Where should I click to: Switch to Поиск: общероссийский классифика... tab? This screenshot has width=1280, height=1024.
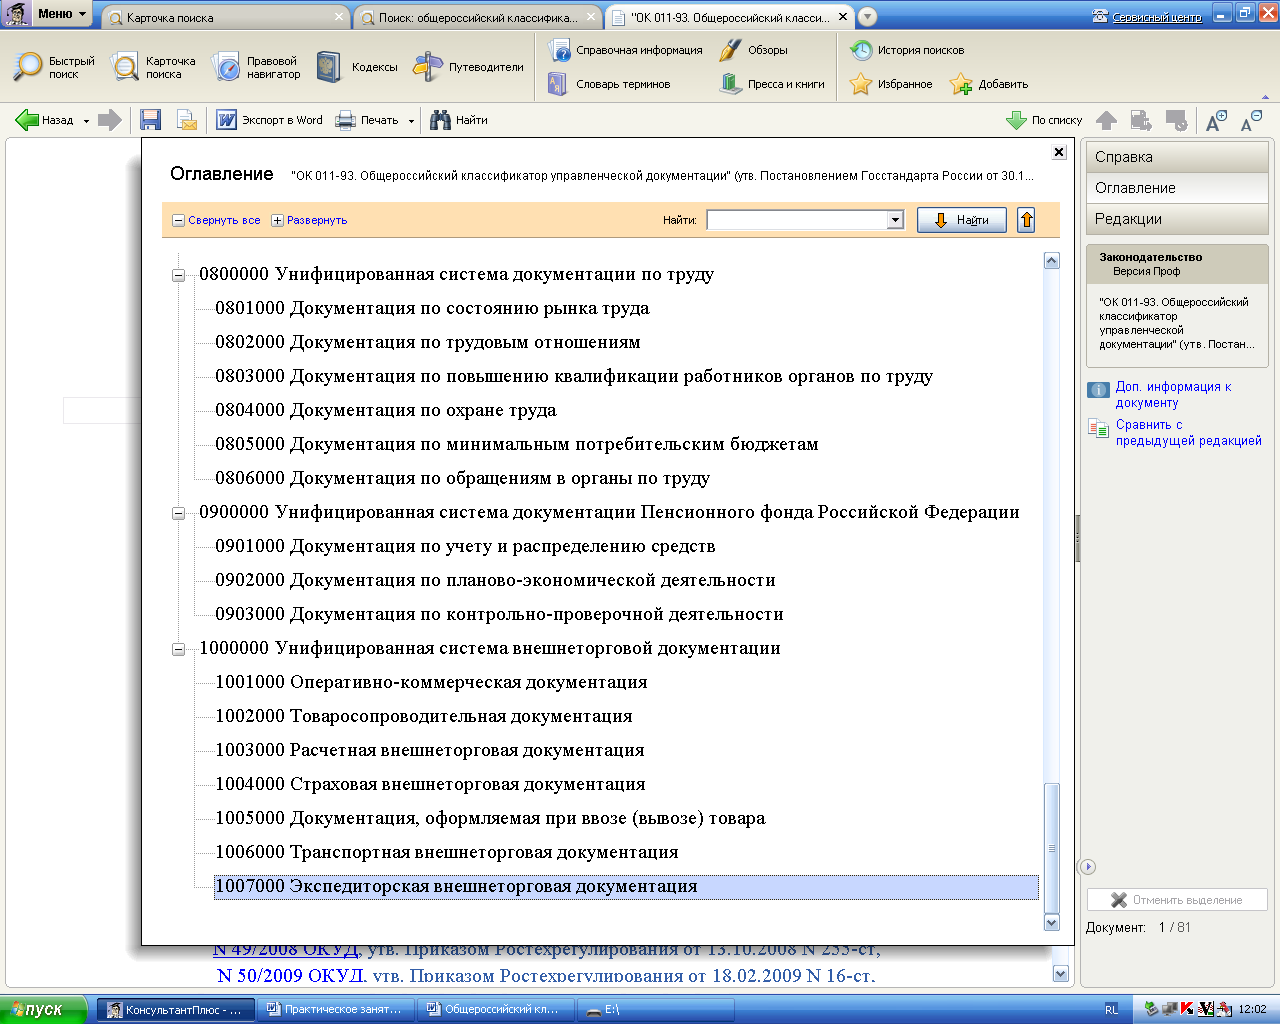click(x=478, y=17)
